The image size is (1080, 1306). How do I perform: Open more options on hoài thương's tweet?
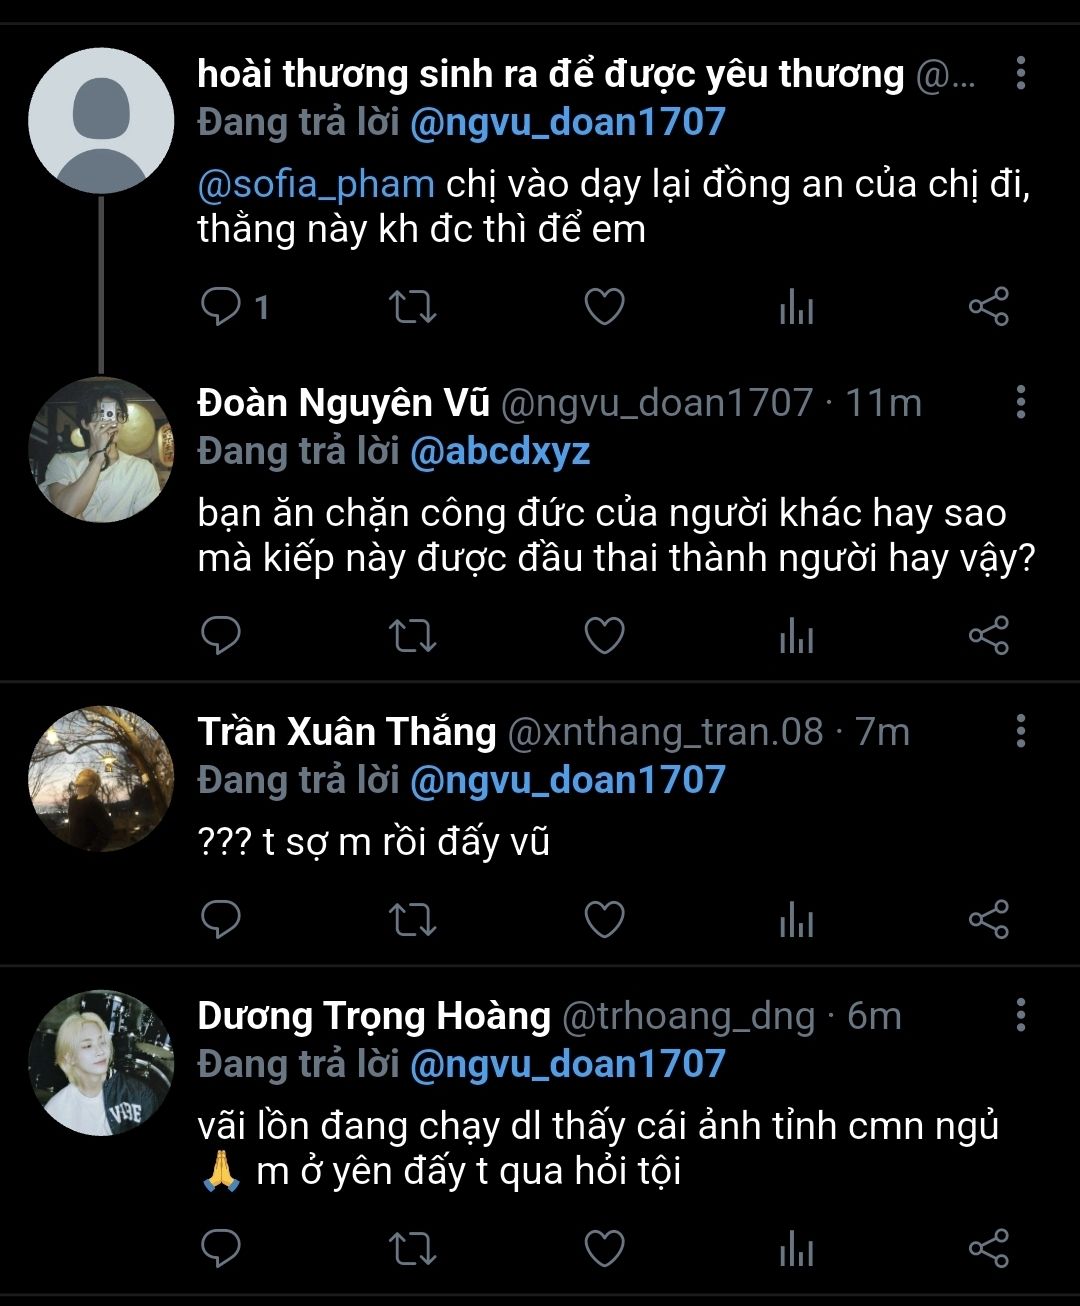point(1020,73)
